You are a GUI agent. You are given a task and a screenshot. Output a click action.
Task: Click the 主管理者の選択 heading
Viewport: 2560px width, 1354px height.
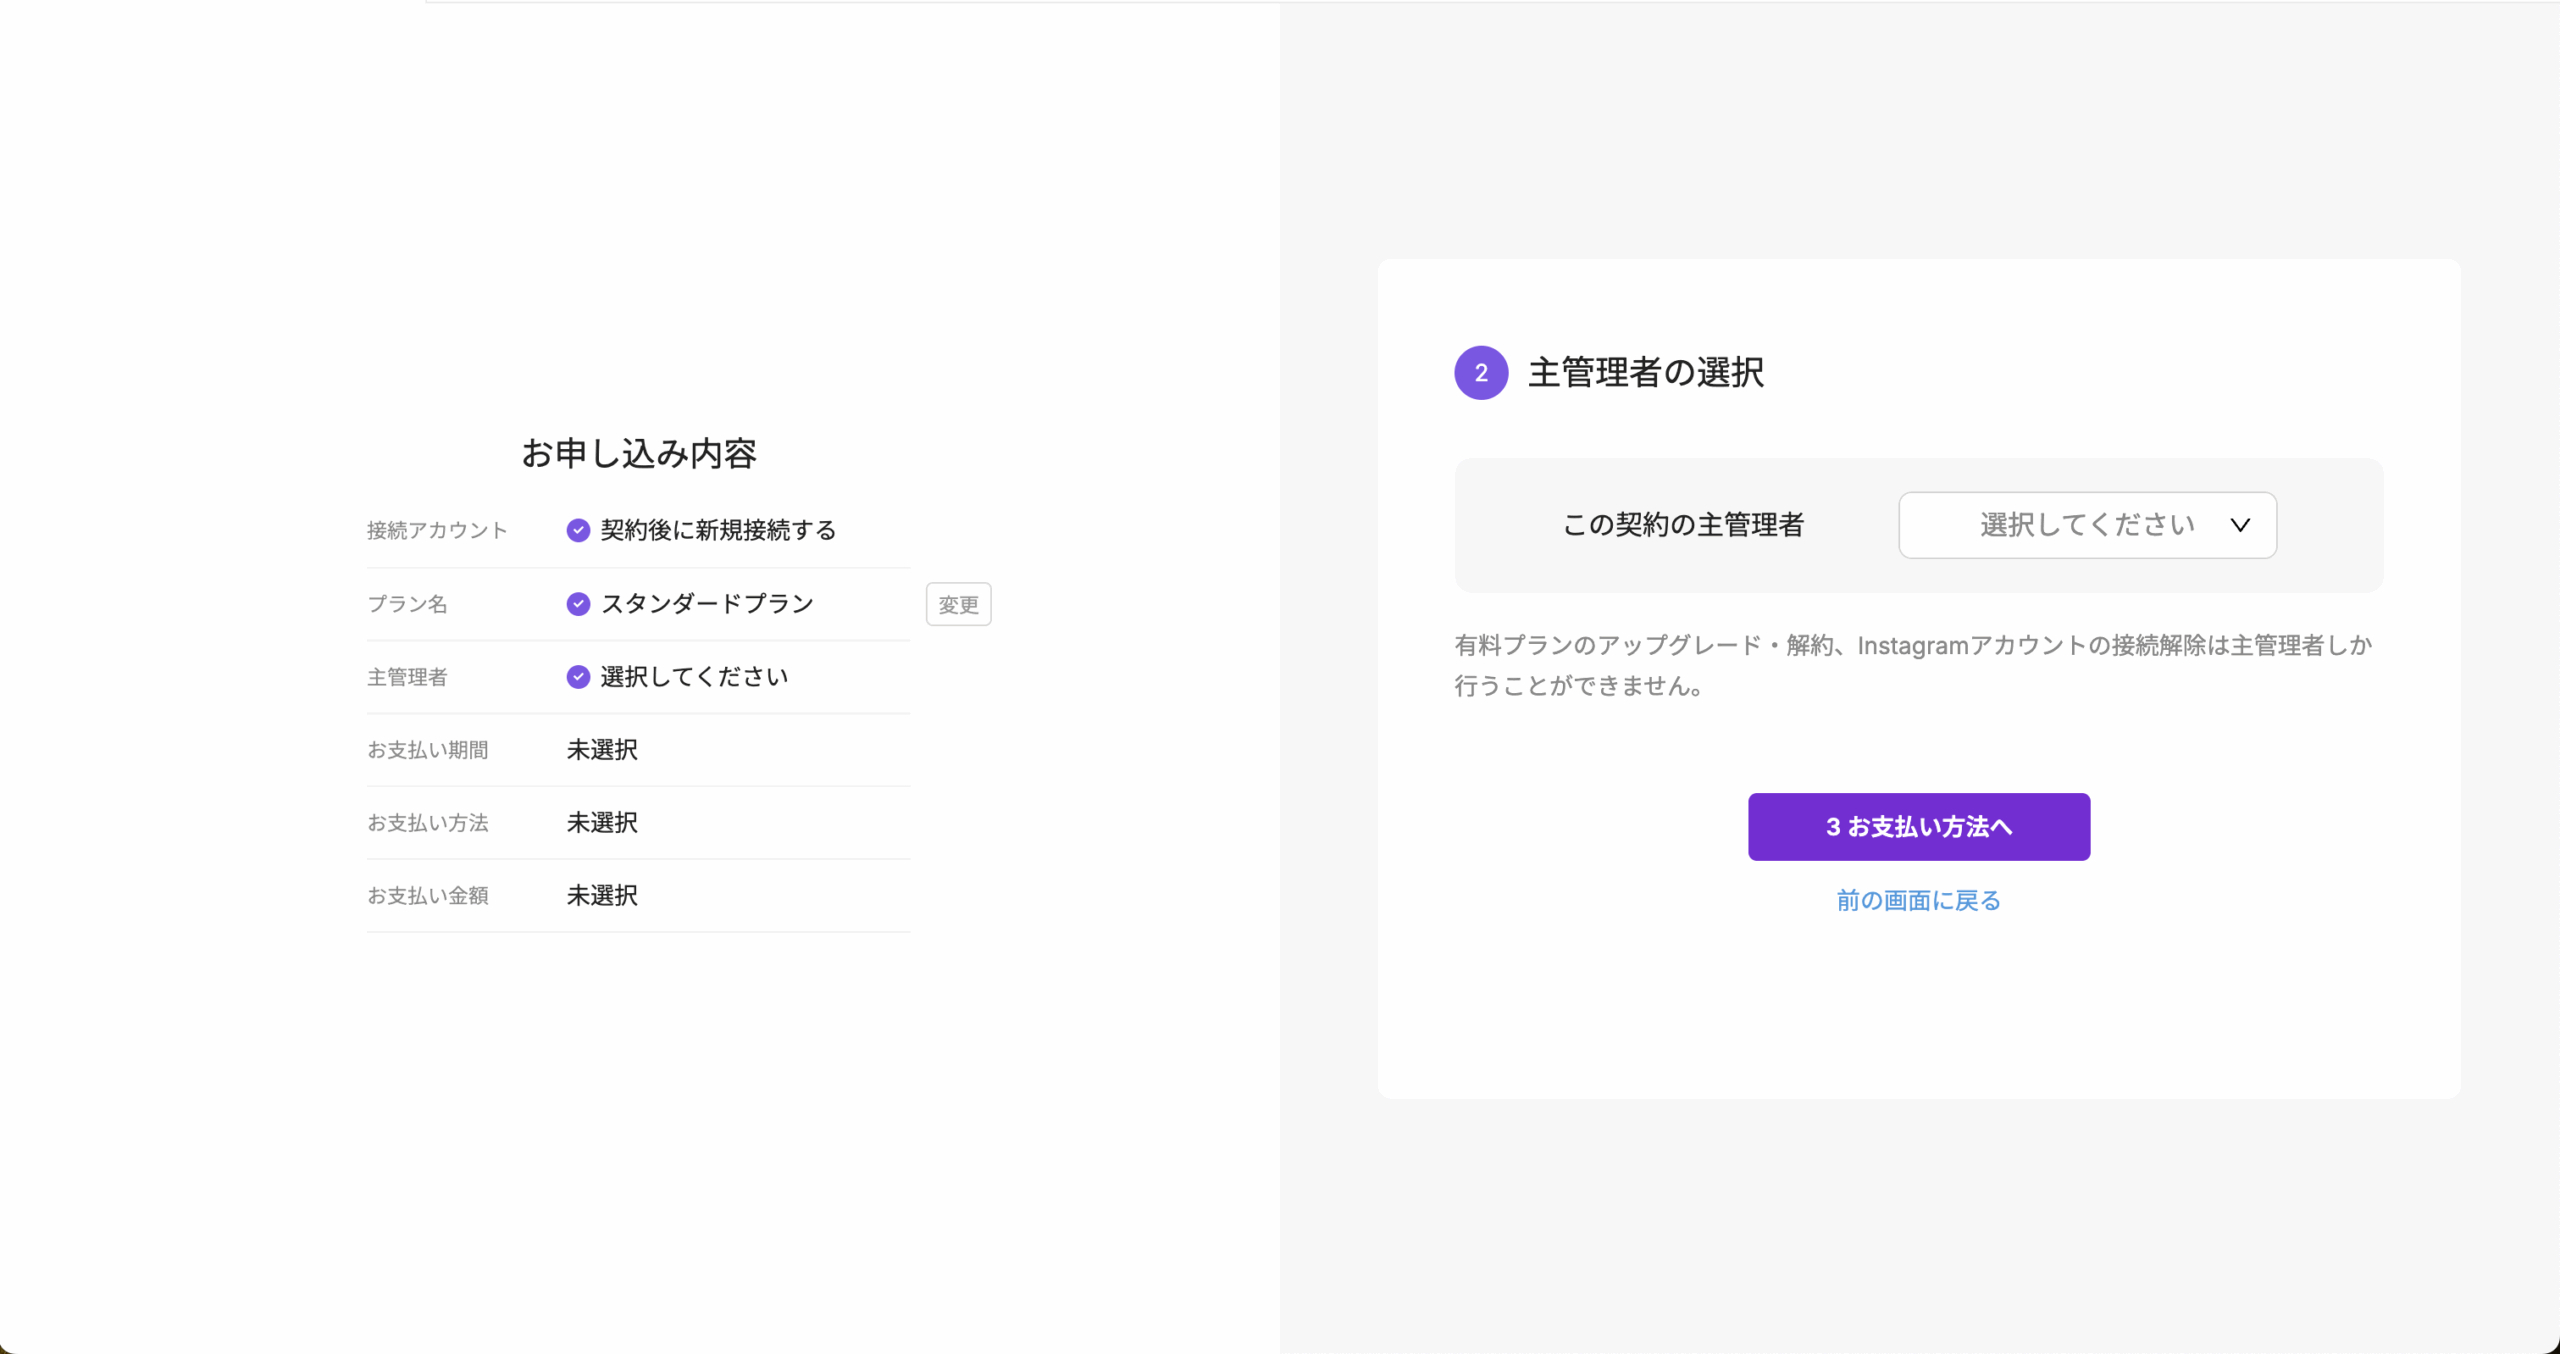pos(1646,373)
